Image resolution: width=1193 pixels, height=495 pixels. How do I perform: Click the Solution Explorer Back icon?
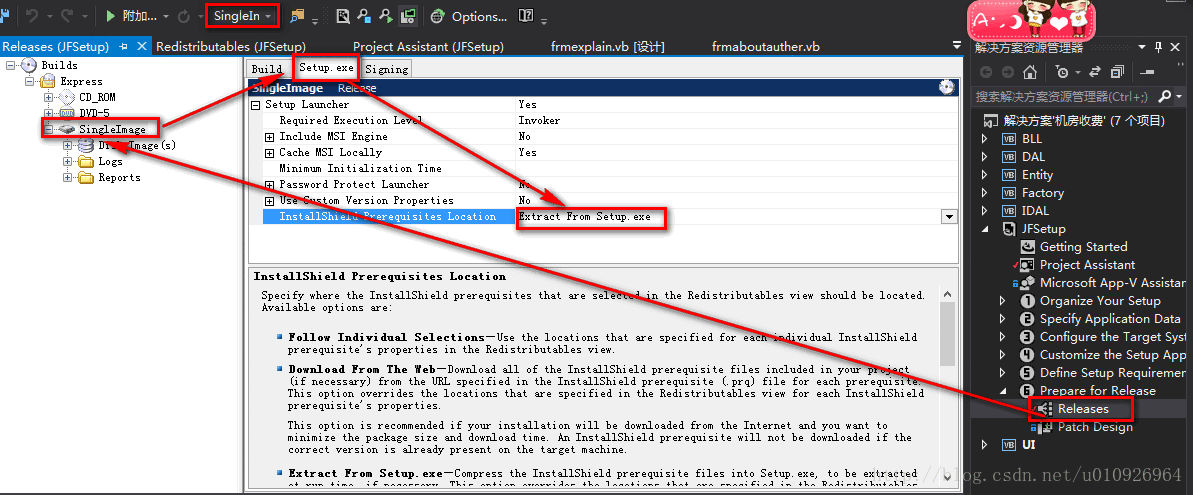click(x=986, y=72)
